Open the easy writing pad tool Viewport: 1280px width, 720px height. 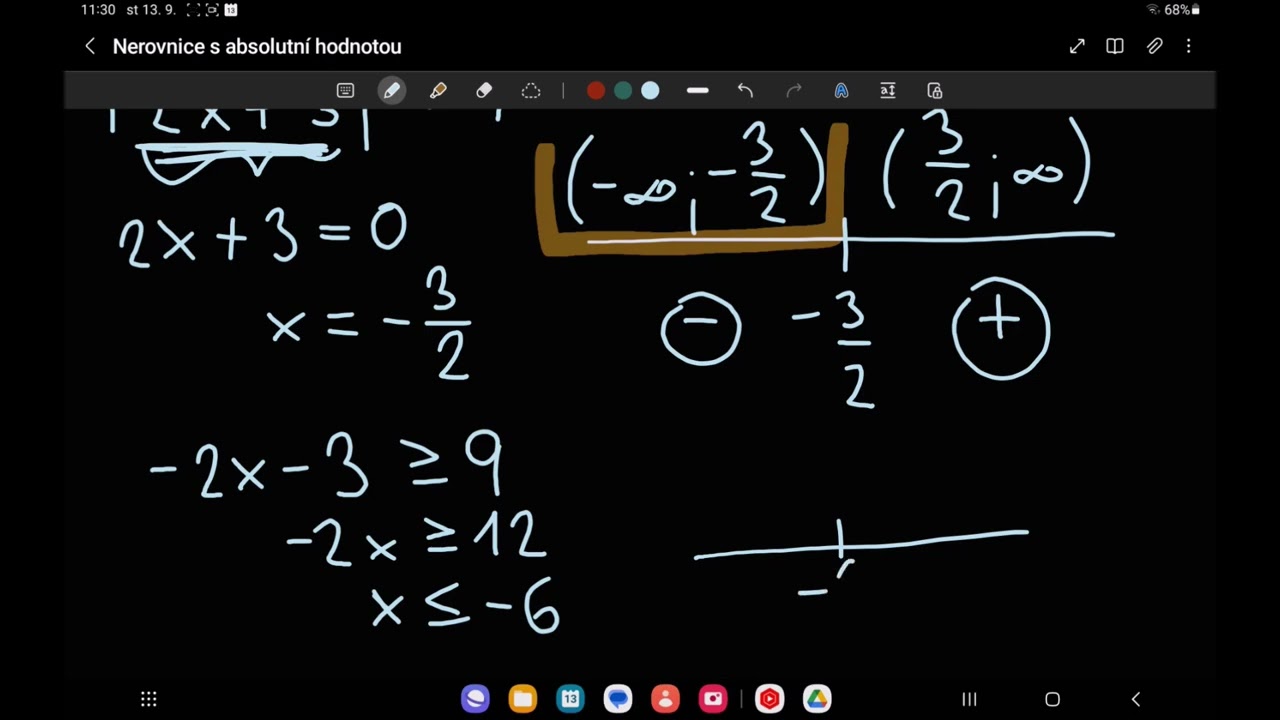coord(888,91)
